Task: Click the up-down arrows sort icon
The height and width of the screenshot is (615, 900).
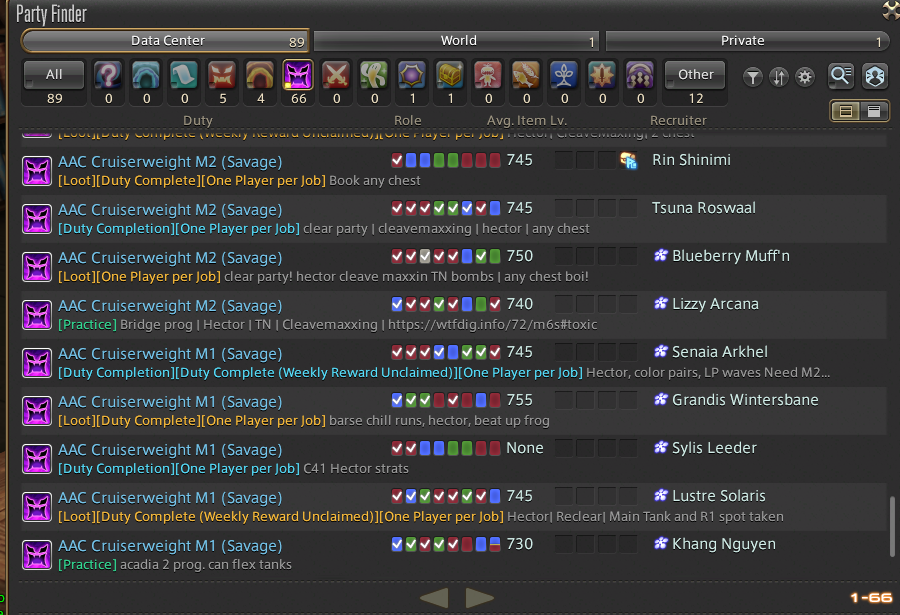Action: 779,76
